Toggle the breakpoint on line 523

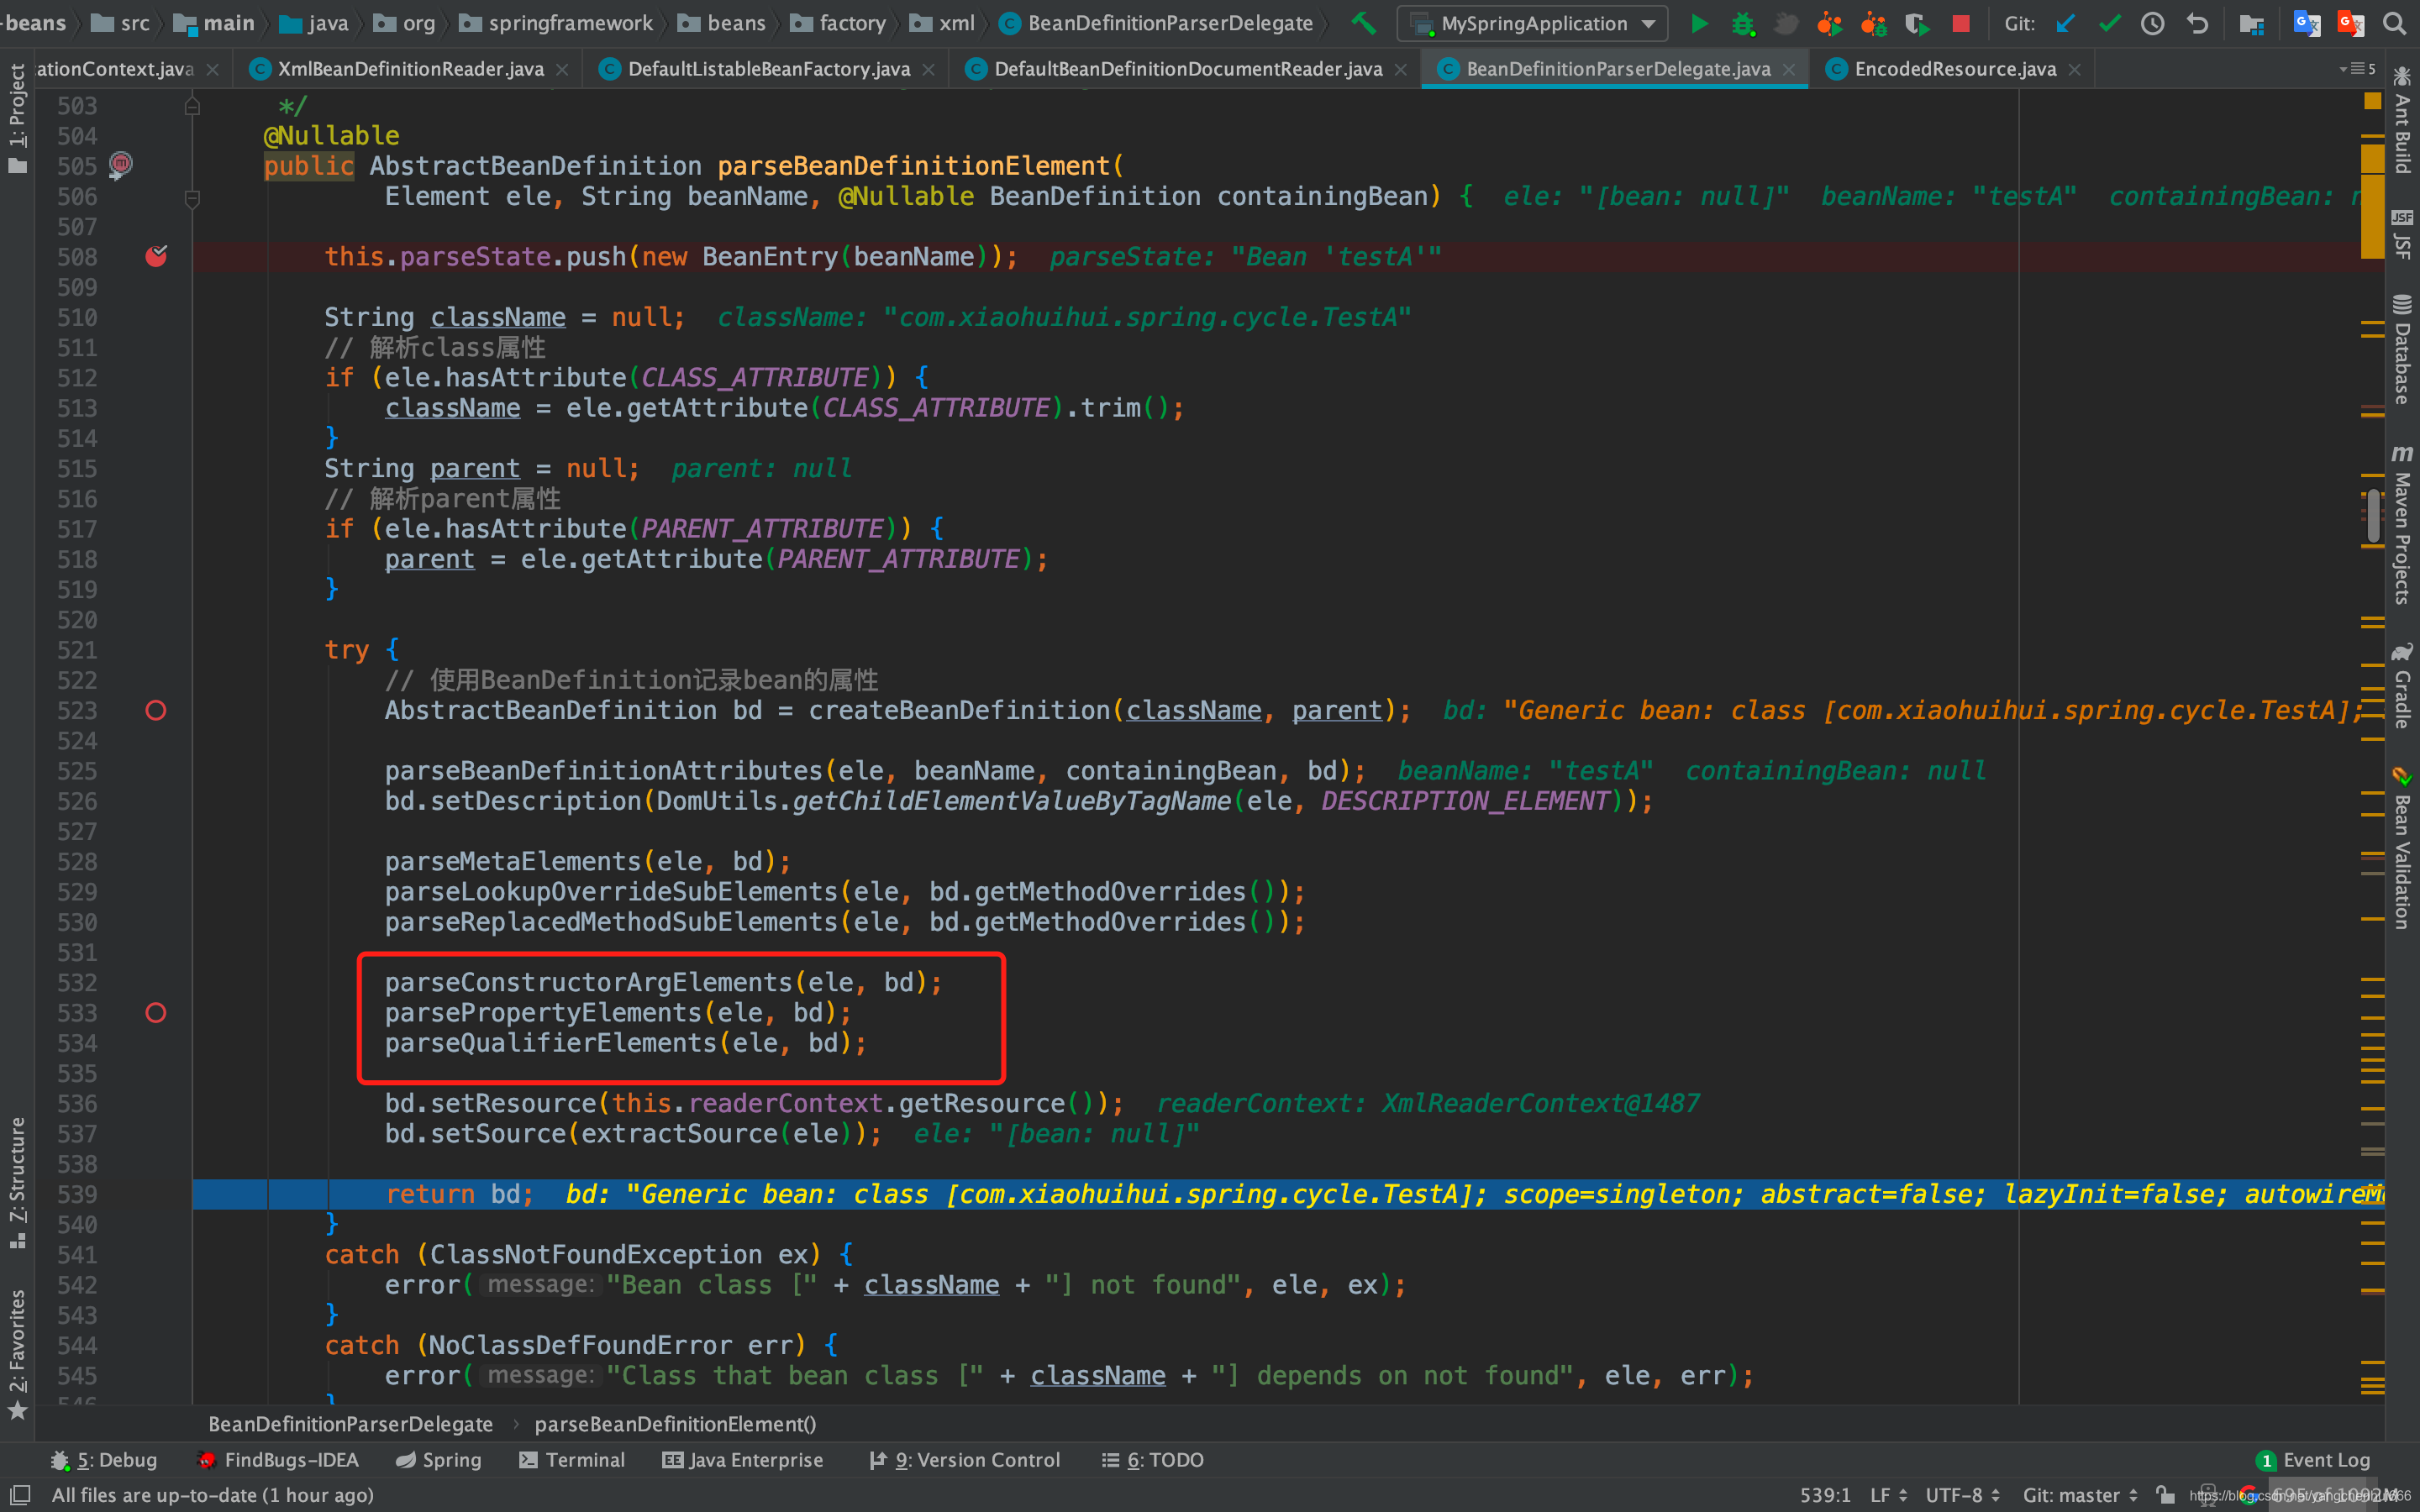(x=156, y=710)
